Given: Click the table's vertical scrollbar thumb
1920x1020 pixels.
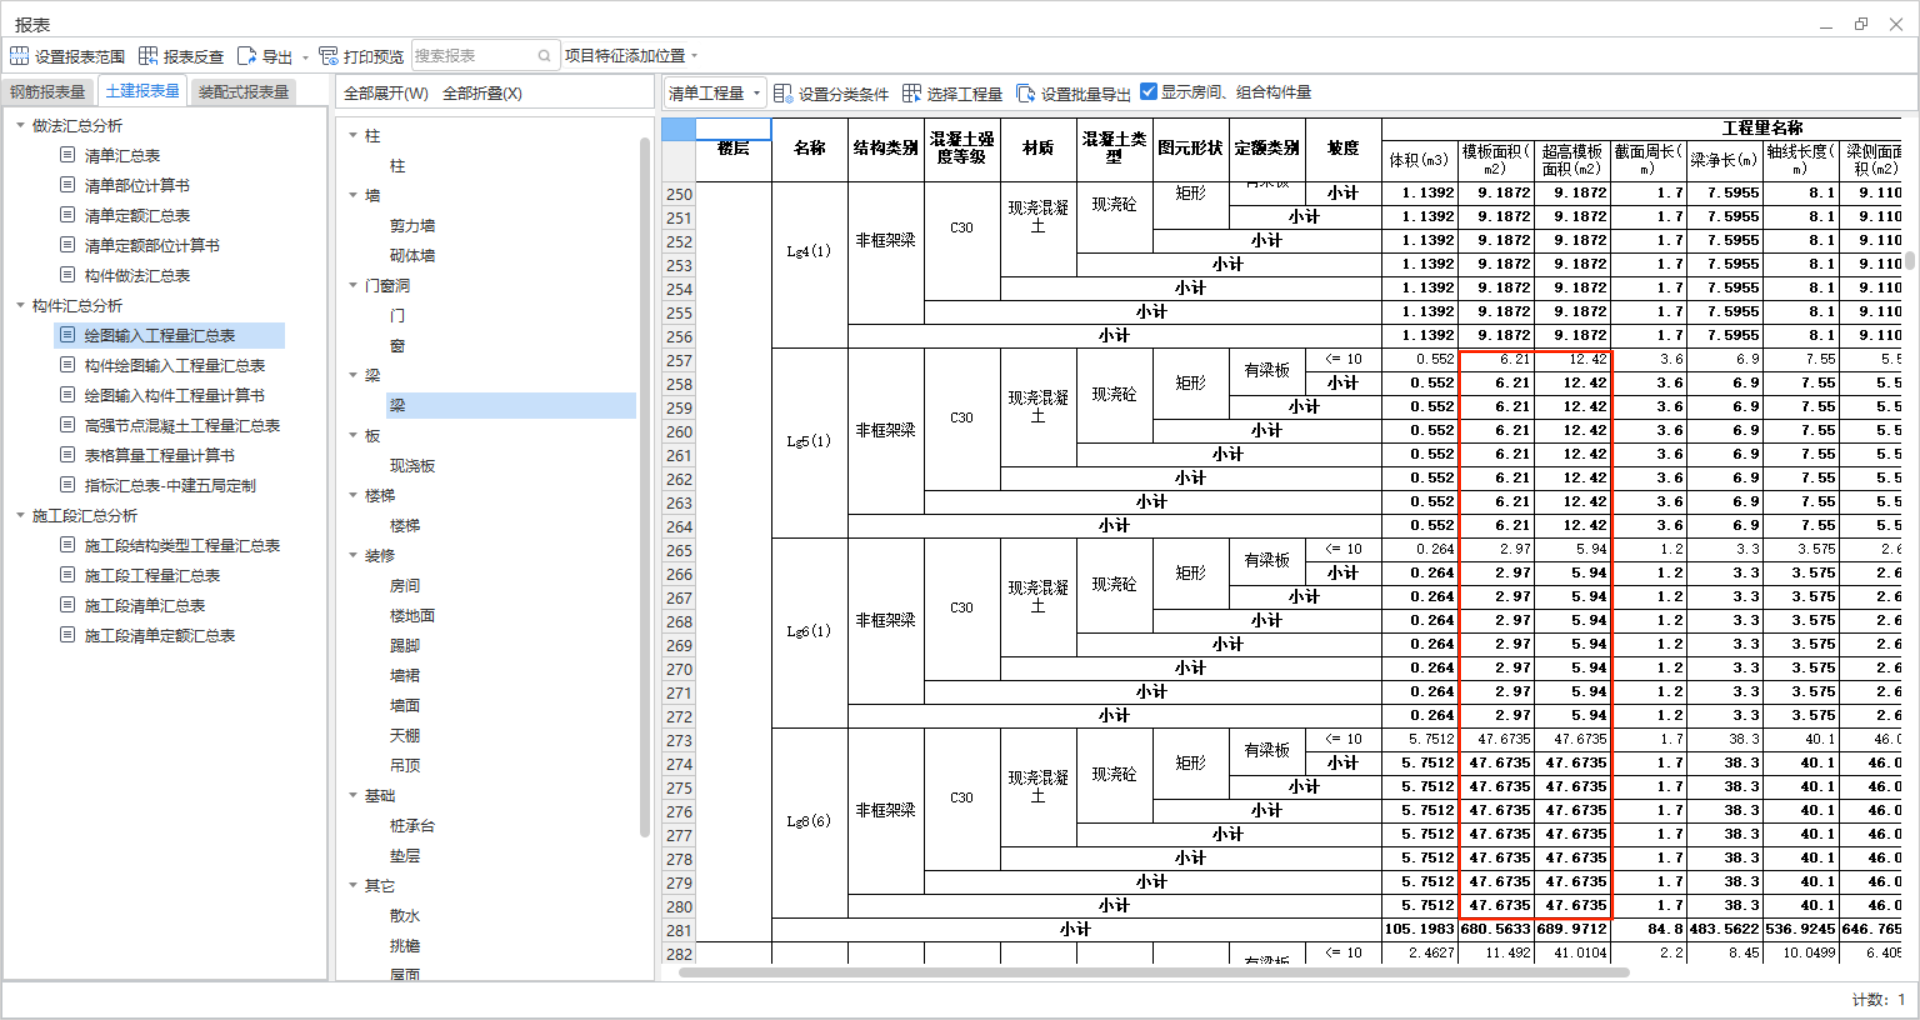Looking at the screenshot, I should click(x=1910, y=260).
